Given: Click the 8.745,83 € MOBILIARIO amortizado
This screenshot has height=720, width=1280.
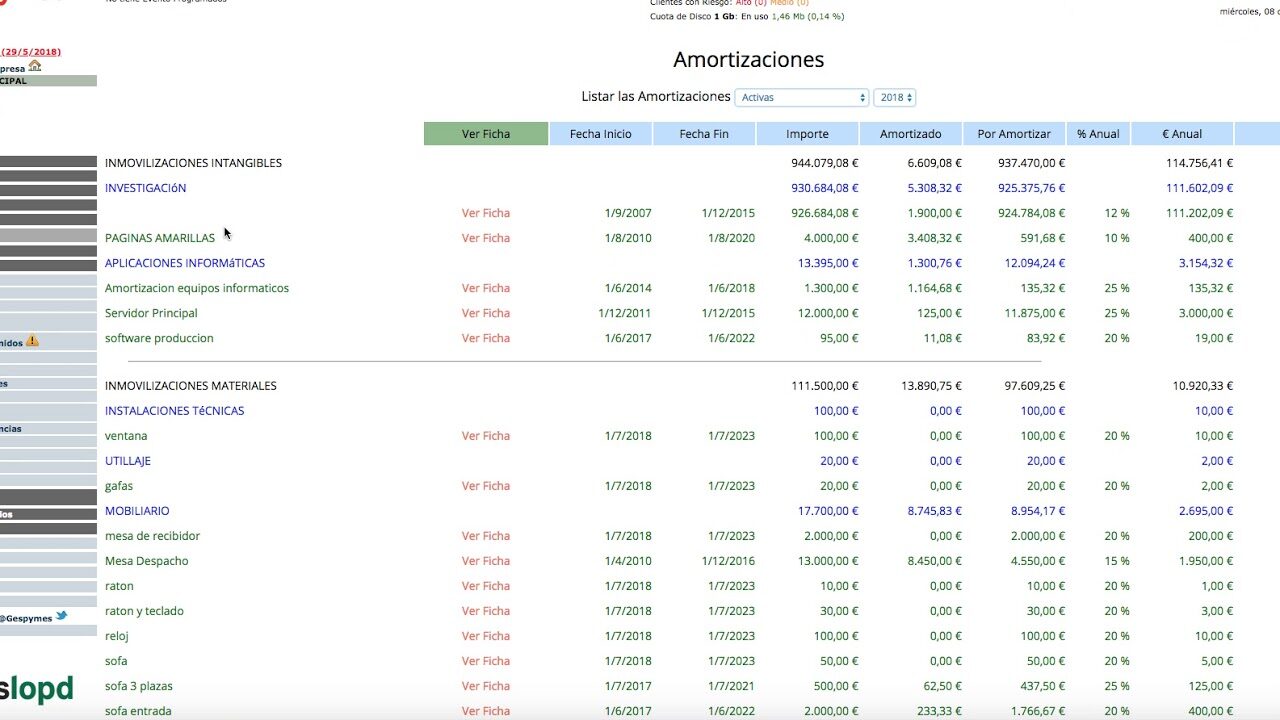Looking at the screenshot, I should coord(934,511).
